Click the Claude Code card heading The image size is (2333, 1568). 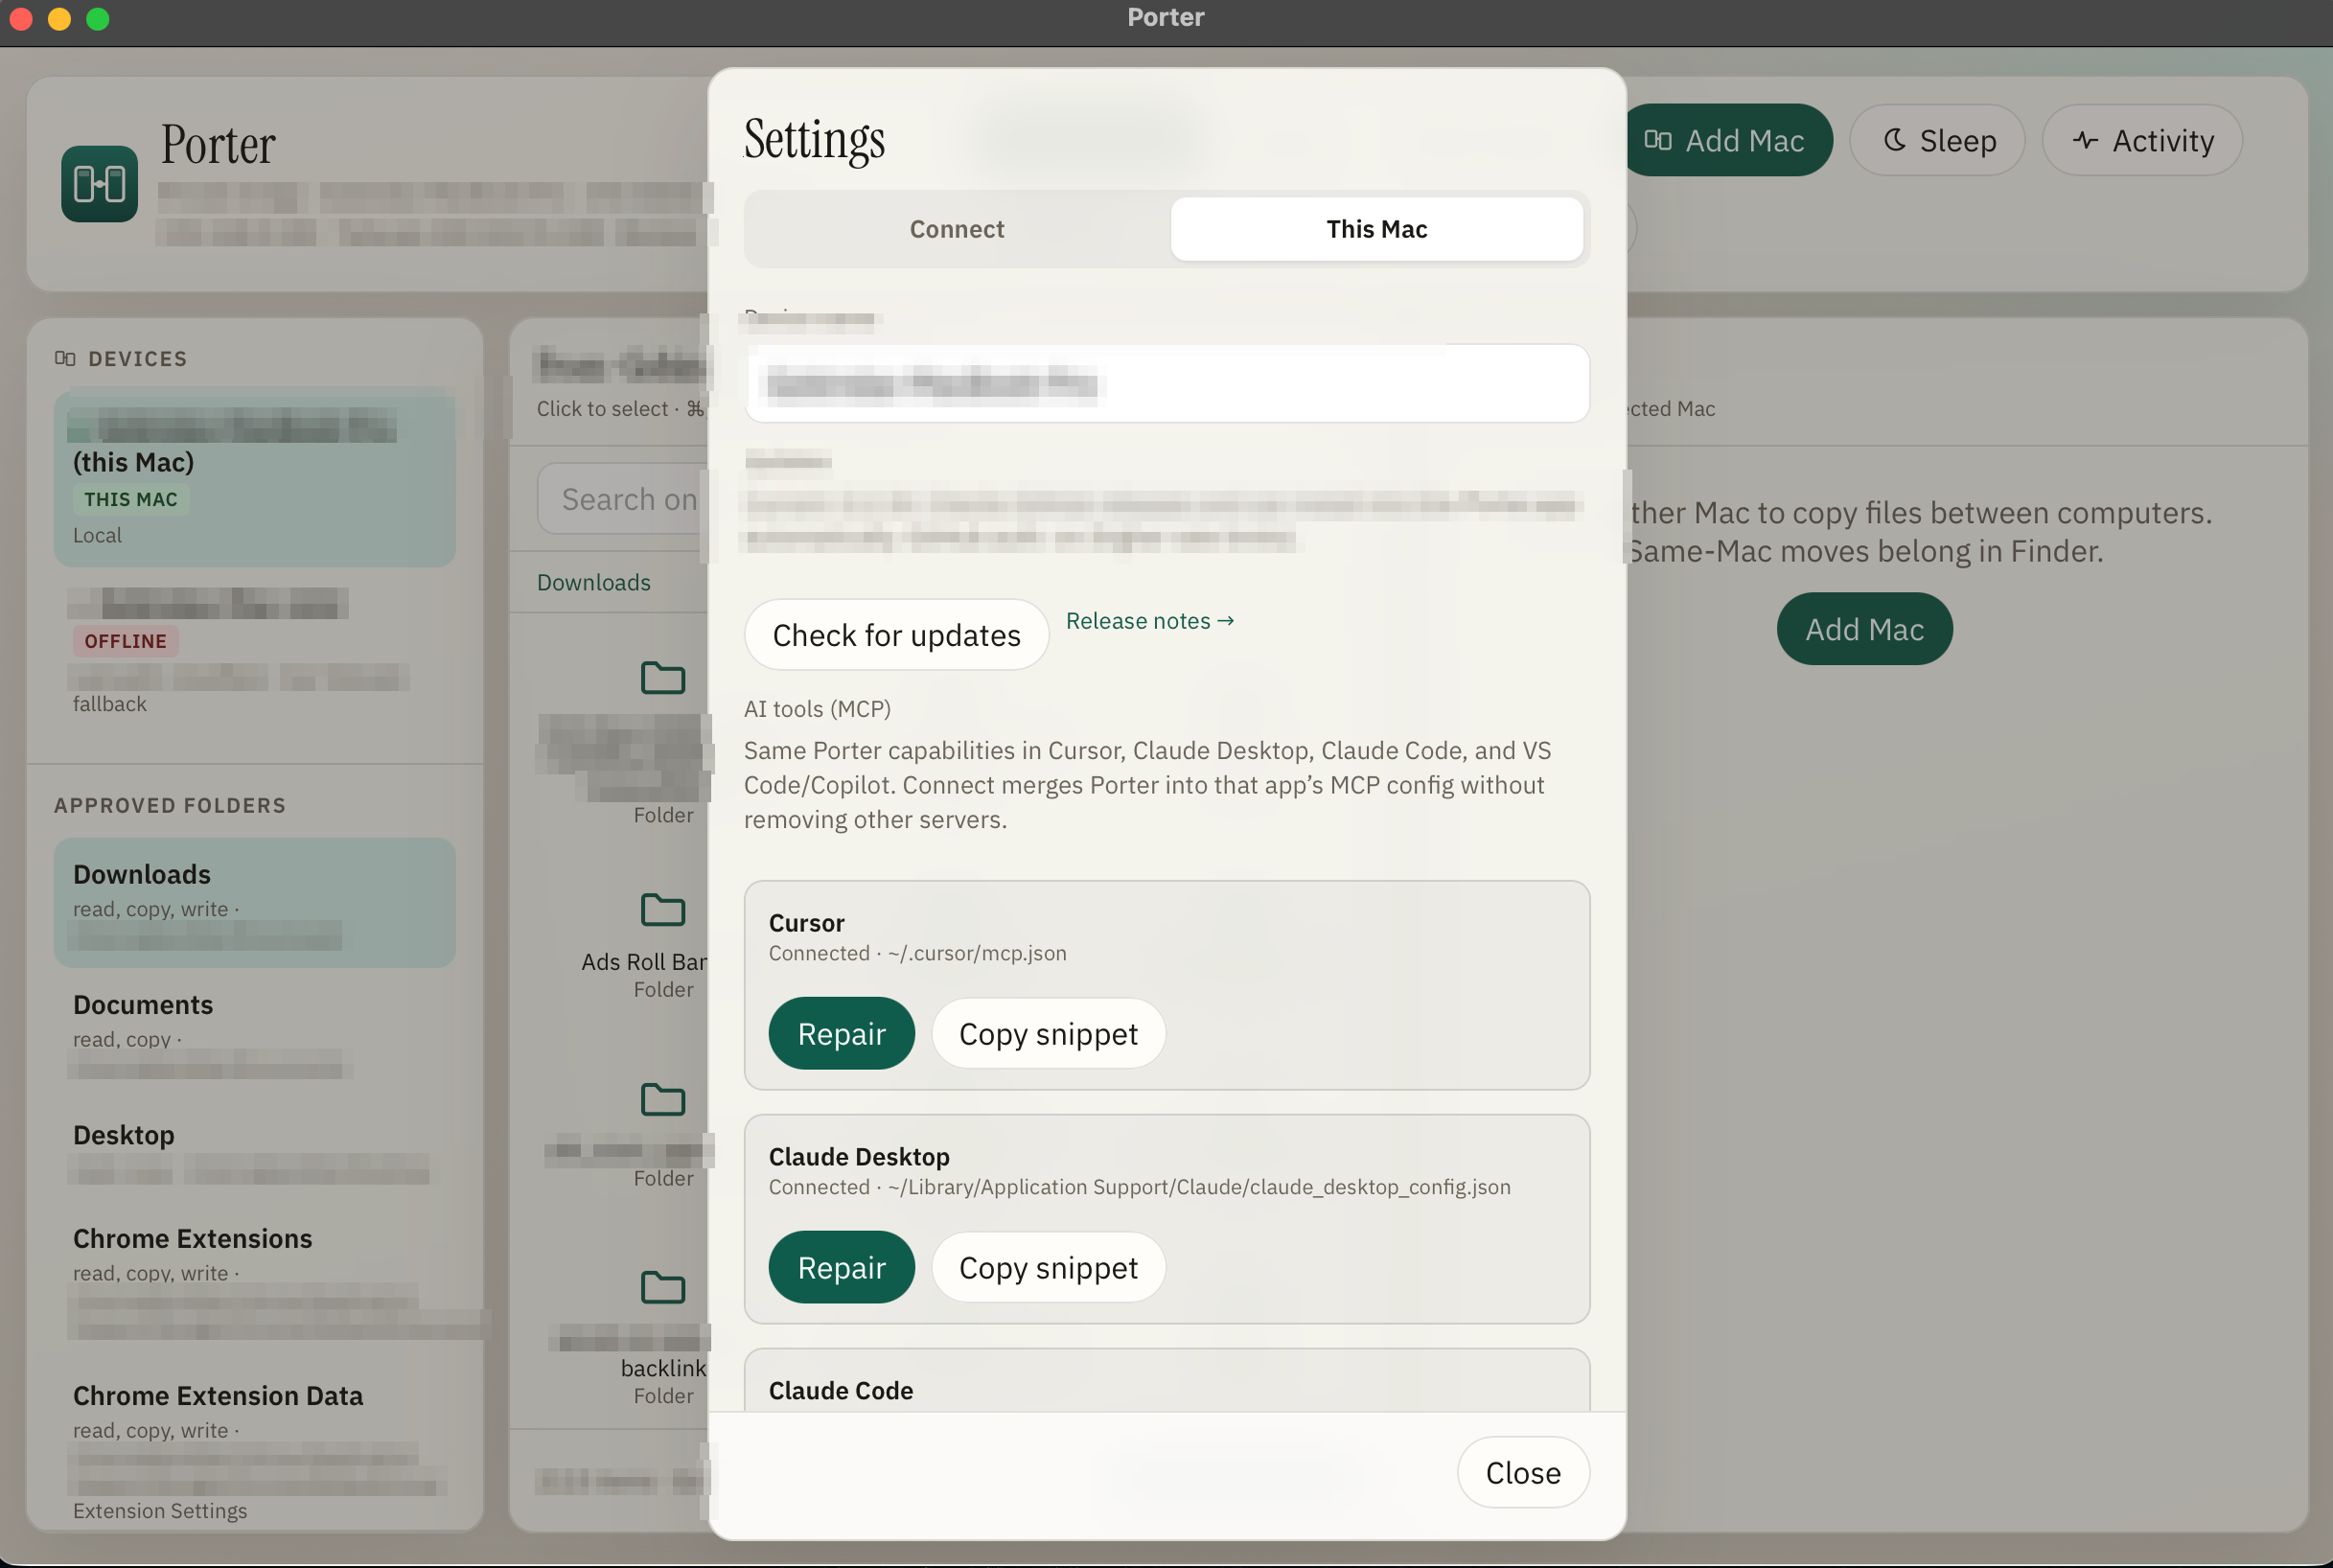840,1390
